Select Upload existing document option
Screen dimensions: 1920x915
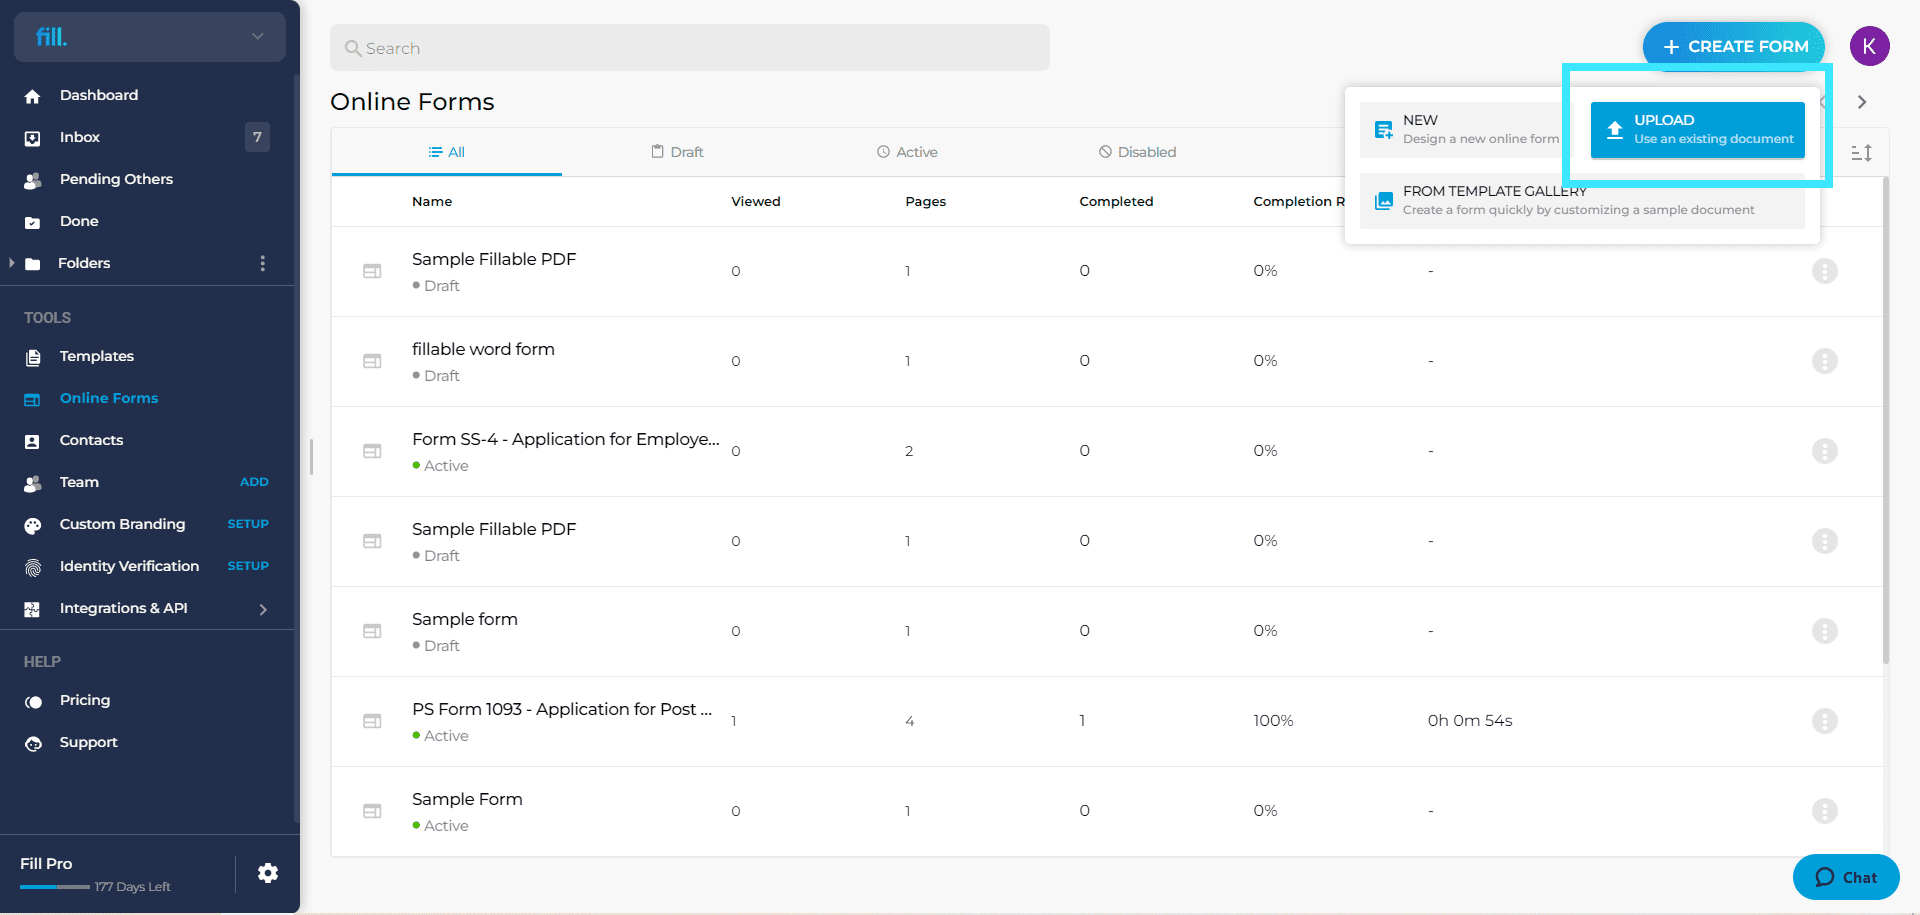click(x=1697, y=130)
